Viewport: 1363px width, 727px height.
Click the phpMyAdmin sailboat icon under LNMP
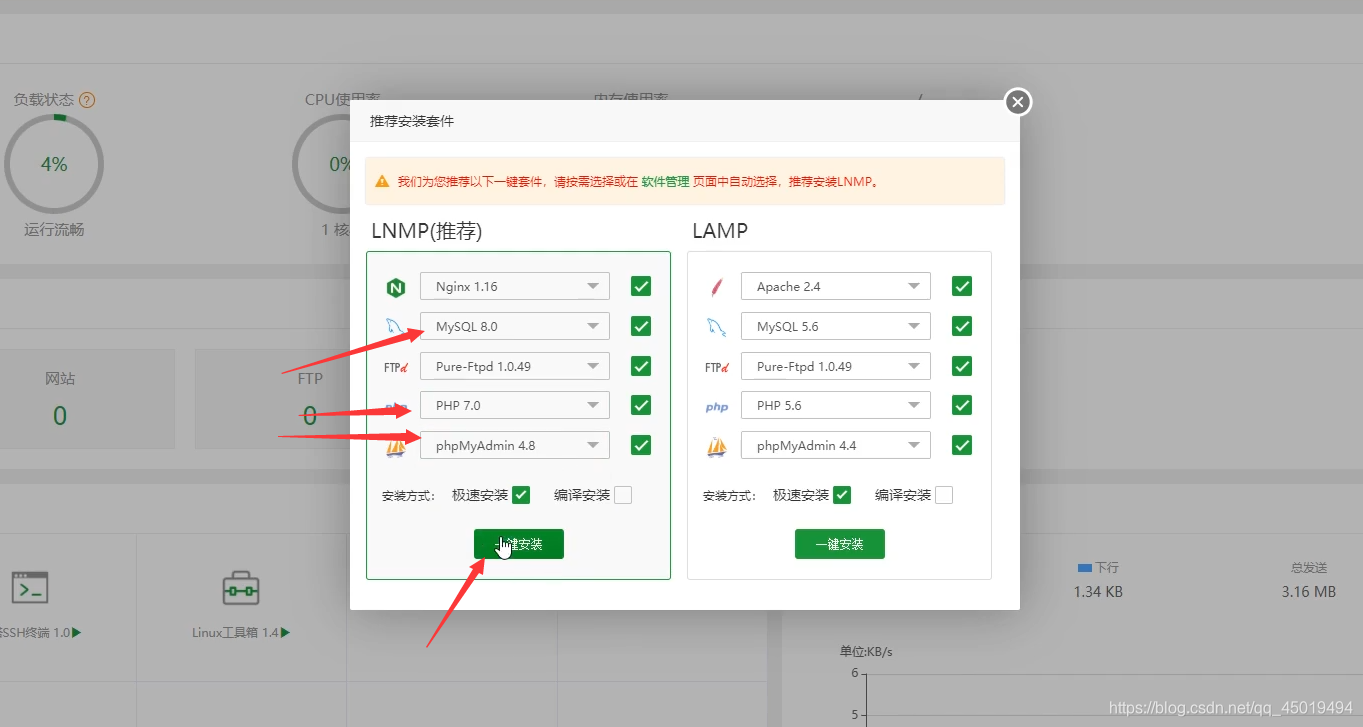coord(396,445)
